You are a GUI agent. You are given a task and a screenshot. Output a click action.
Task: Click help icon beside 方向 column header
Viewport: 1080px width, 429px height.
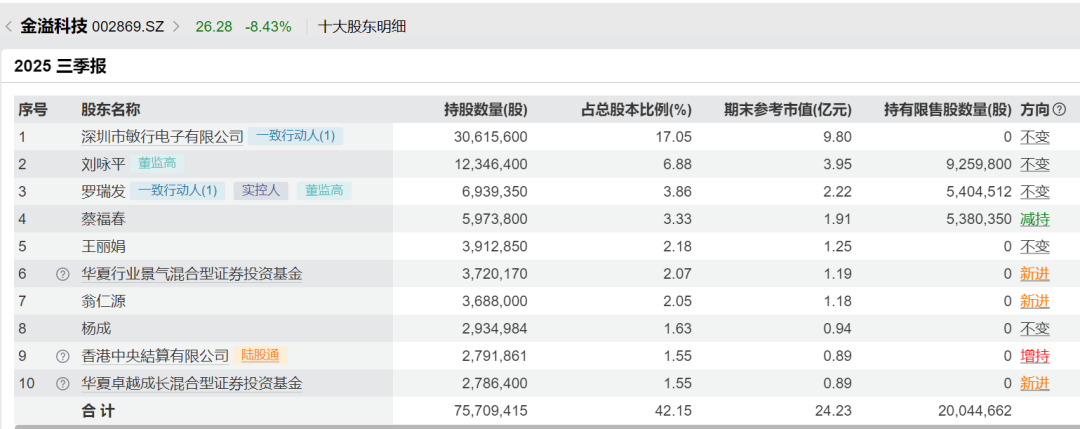pos(1059,110)
